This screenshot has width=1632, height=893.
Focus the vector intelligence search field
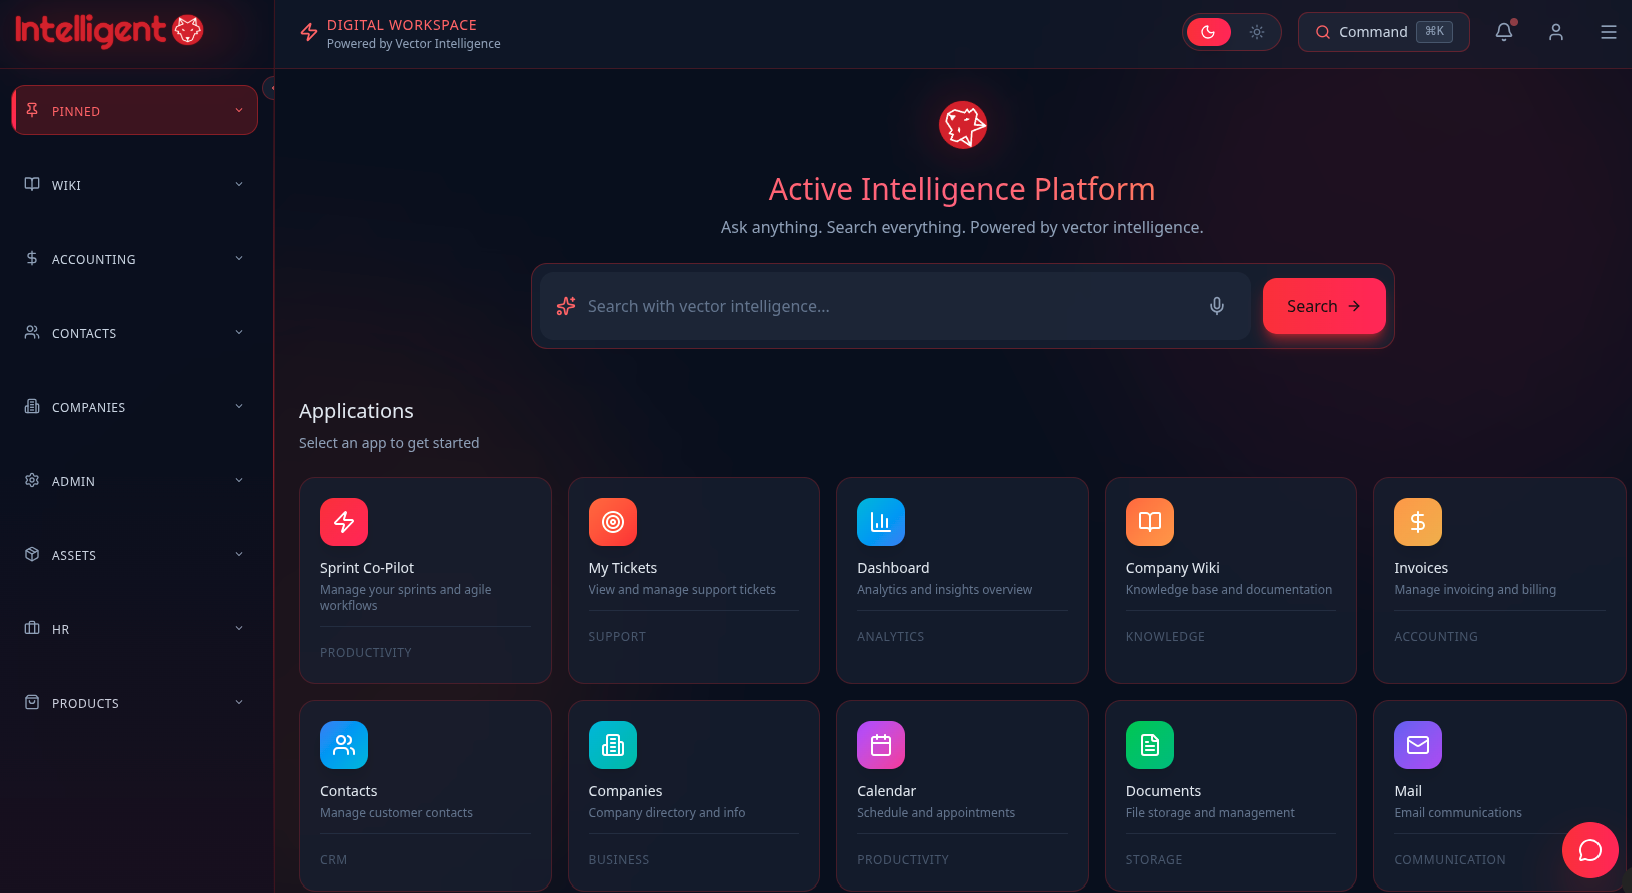coord(890,306)
